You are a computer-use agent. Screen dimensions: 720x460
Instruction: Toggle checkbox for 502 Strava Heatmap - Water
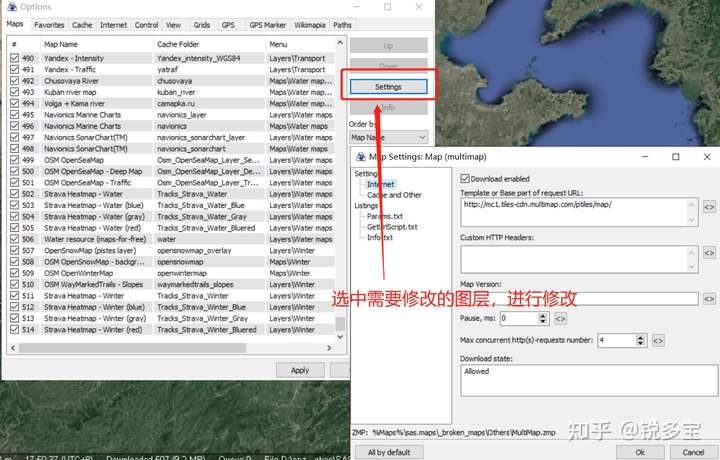(14, 194)
